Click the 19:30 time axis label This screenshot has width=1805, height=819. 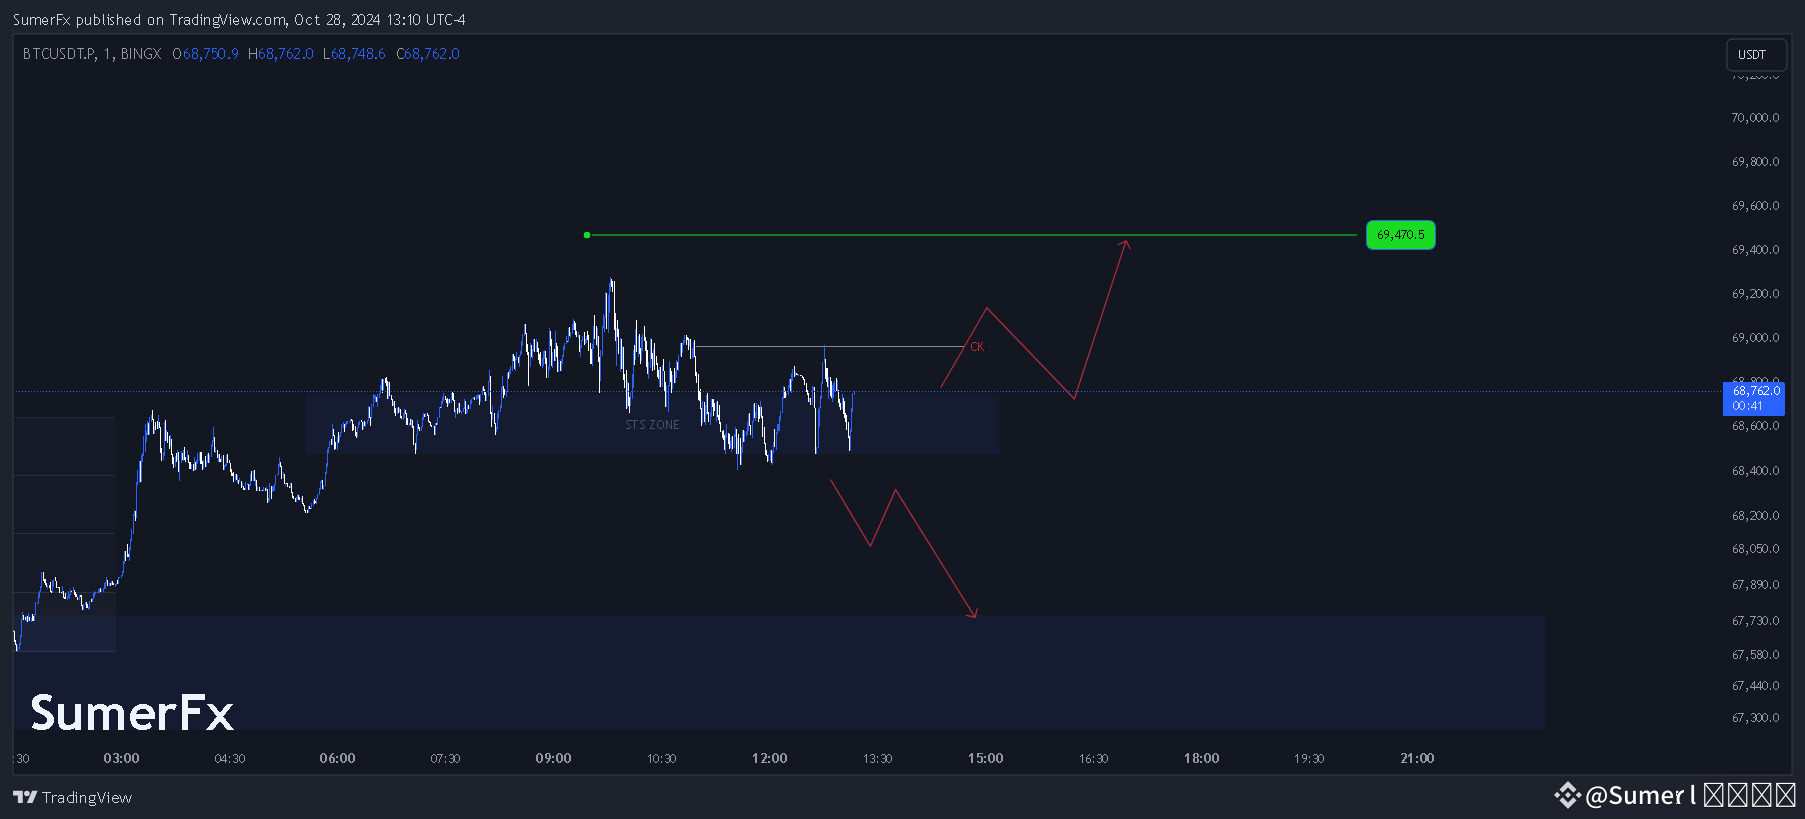click(1309, 759)
